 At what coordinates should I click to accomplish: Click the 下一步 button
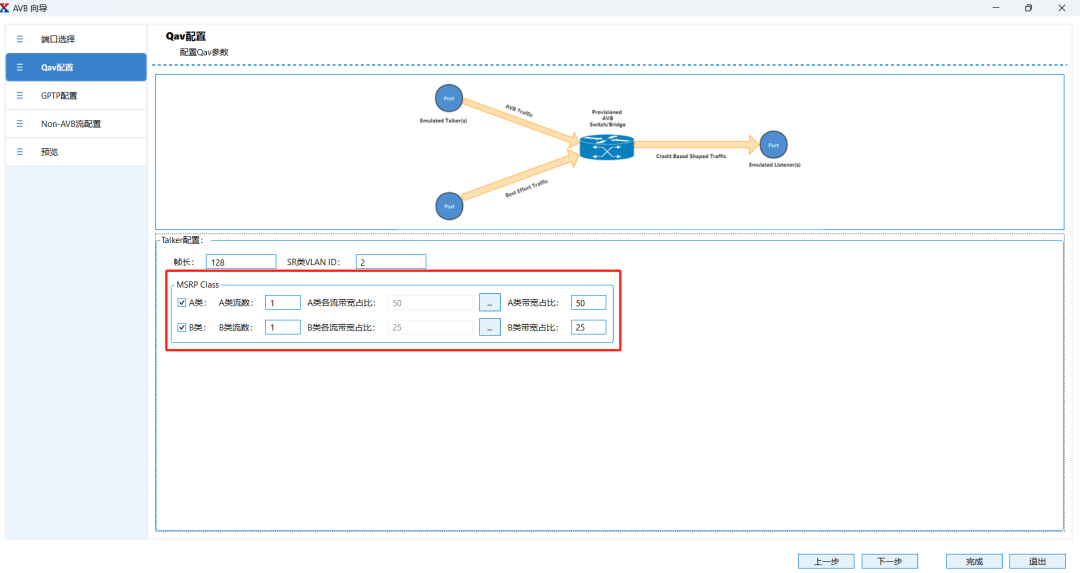pos(889,561)
